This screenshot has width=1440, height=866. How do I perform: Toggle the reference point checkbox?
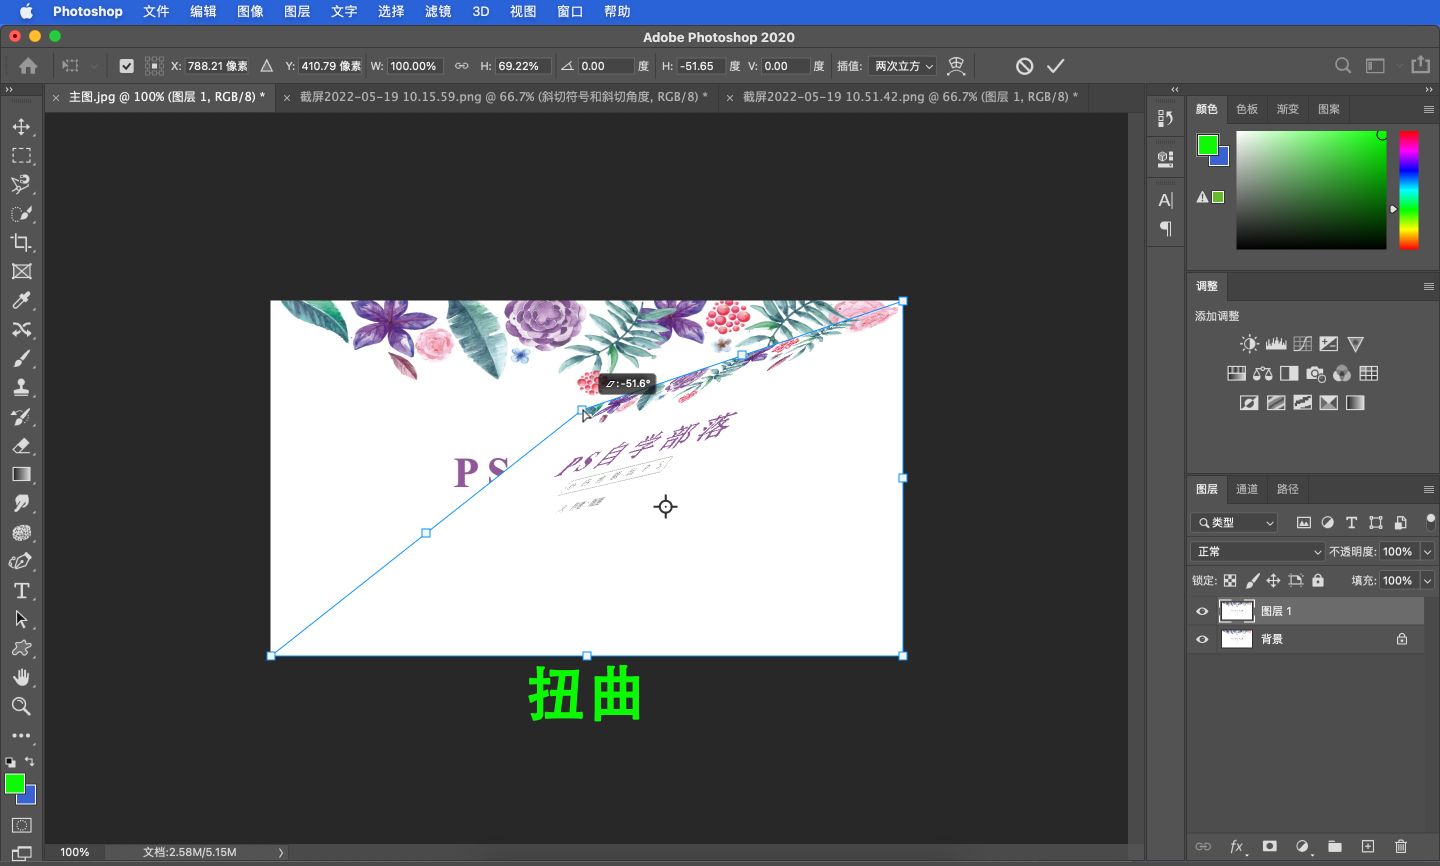pos(126,66)
